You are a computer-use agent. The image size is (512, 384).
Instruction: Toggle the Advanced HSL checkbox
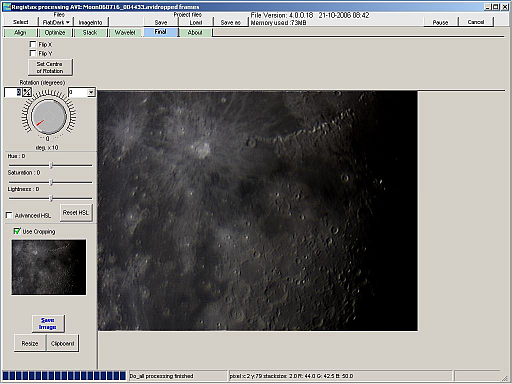[x=9, y=215]
